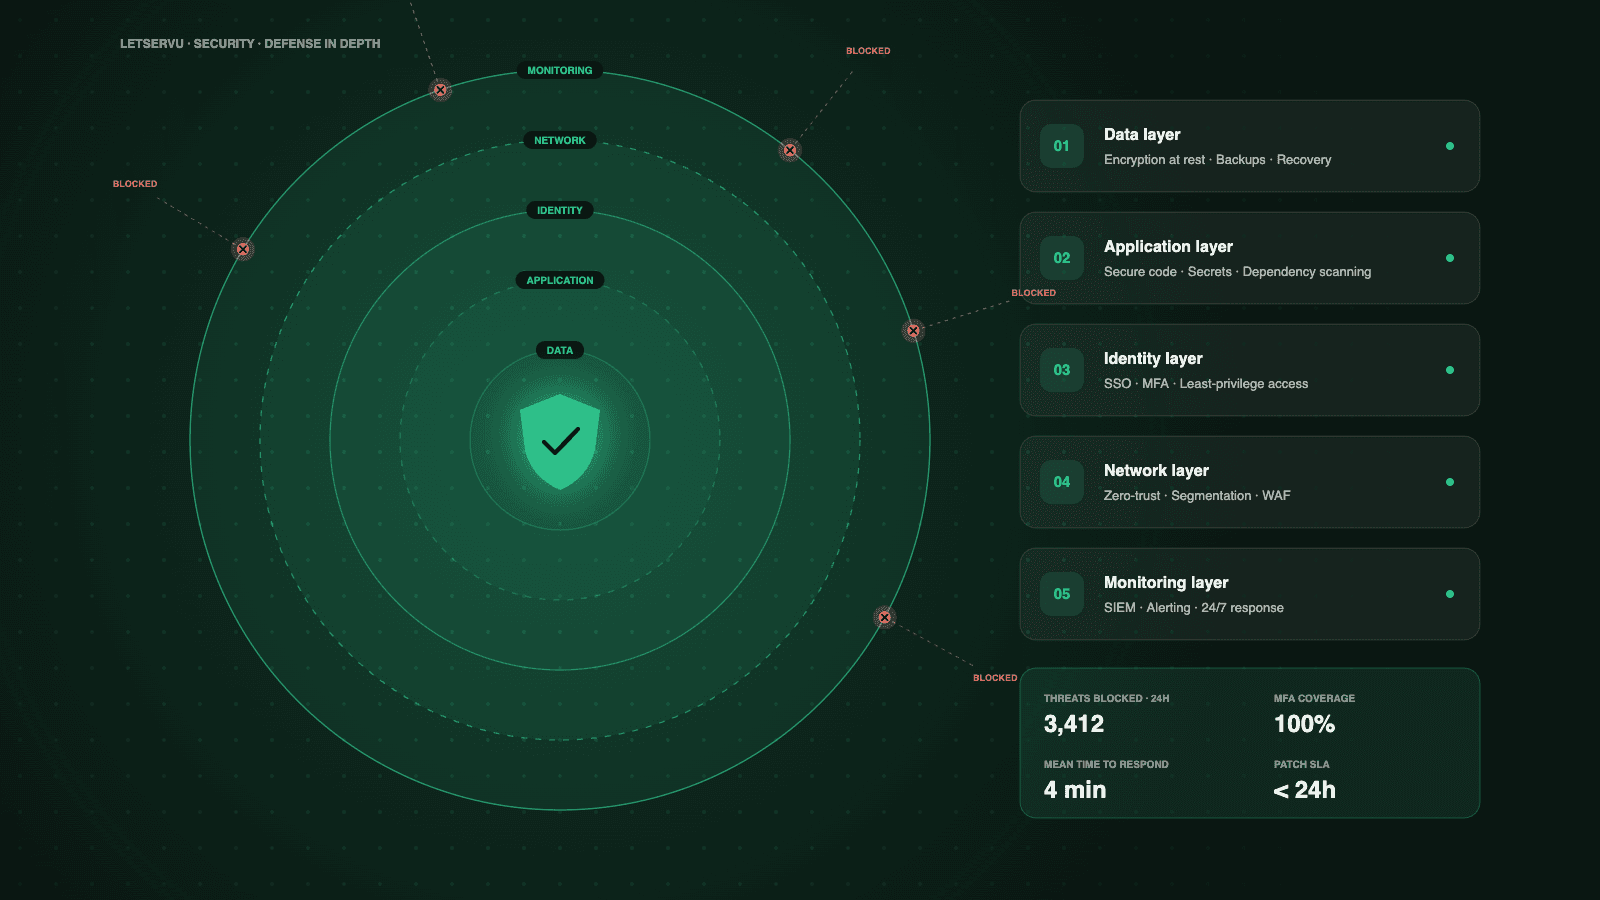
Task: Open the Monitoring layer card title
Action: point(1166,583)
